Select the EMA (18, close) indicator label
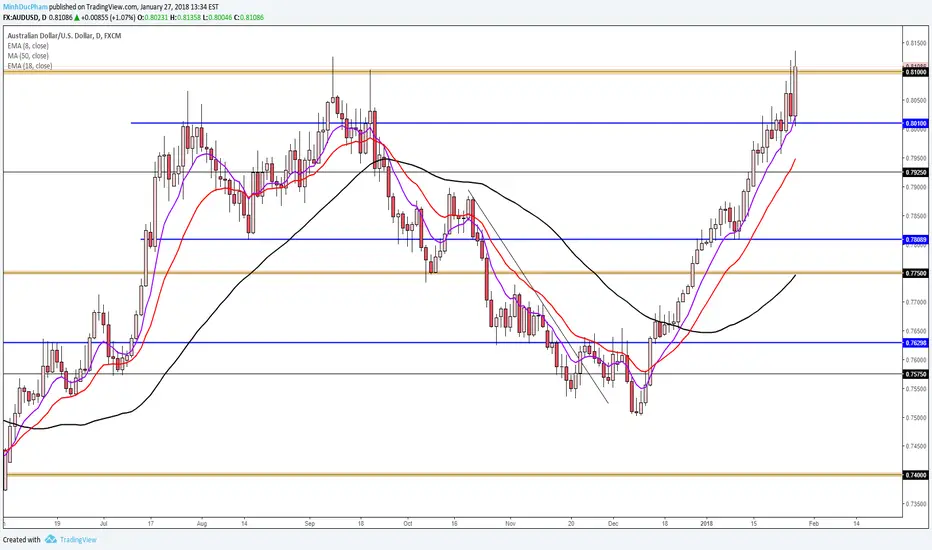The height and width of the screenshot is (550, 932). tap(30, 66)
